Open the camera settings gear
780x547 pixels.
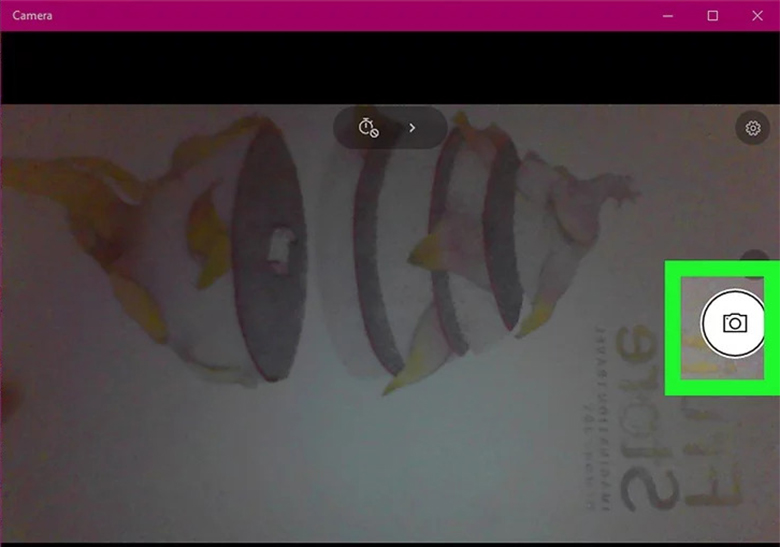point(753,128)
